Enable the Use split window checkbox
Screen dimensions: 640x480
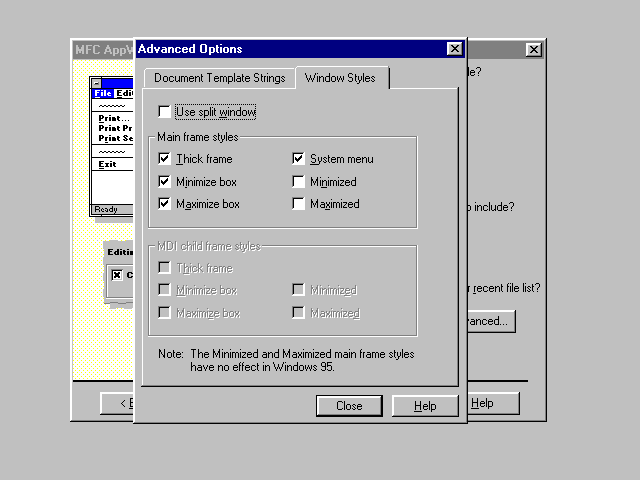(165, 112)
